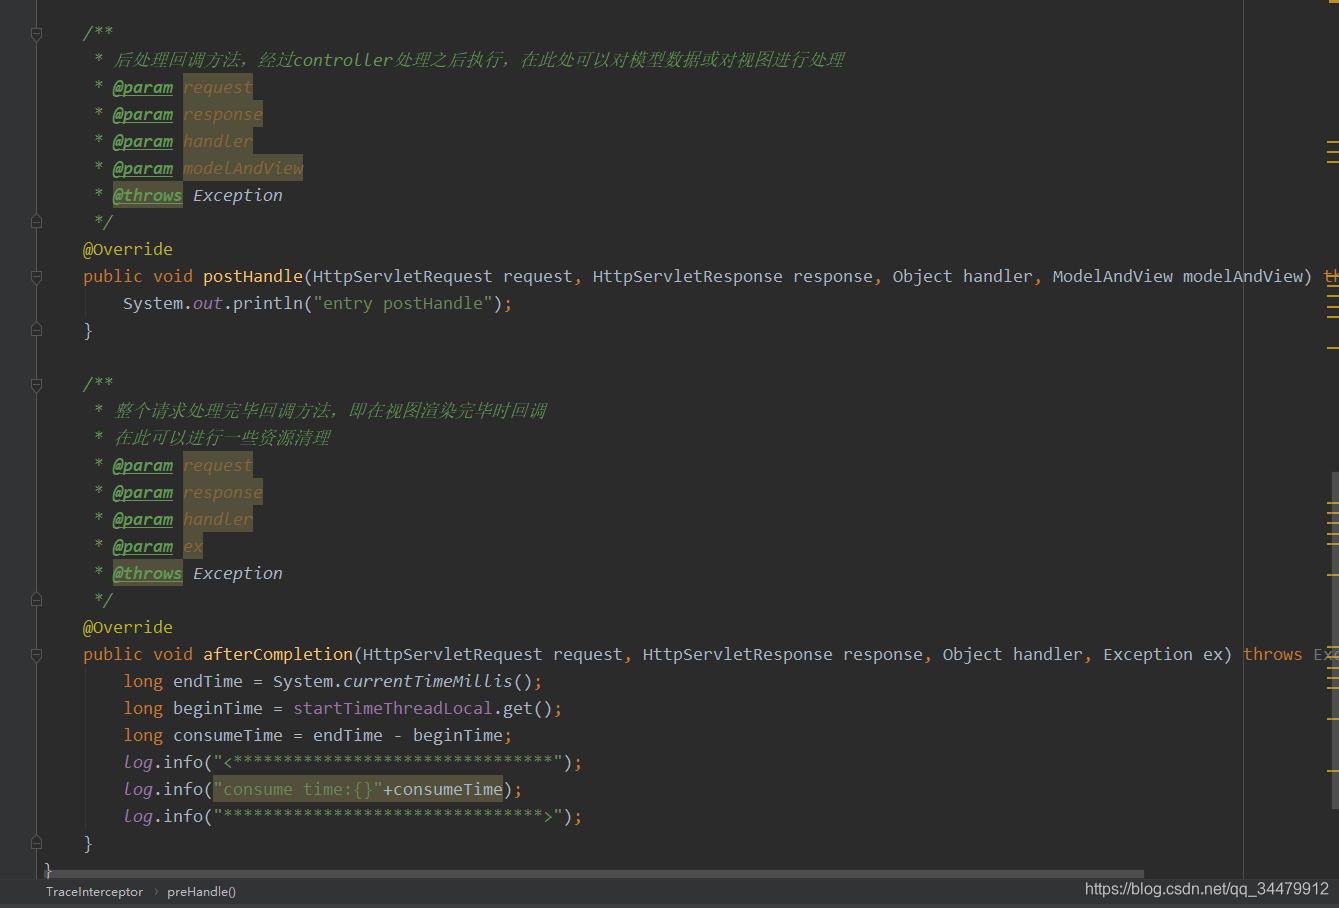Screen dimensions: 1339x908
Task: Click the postHandle method name
Action: 253,276
